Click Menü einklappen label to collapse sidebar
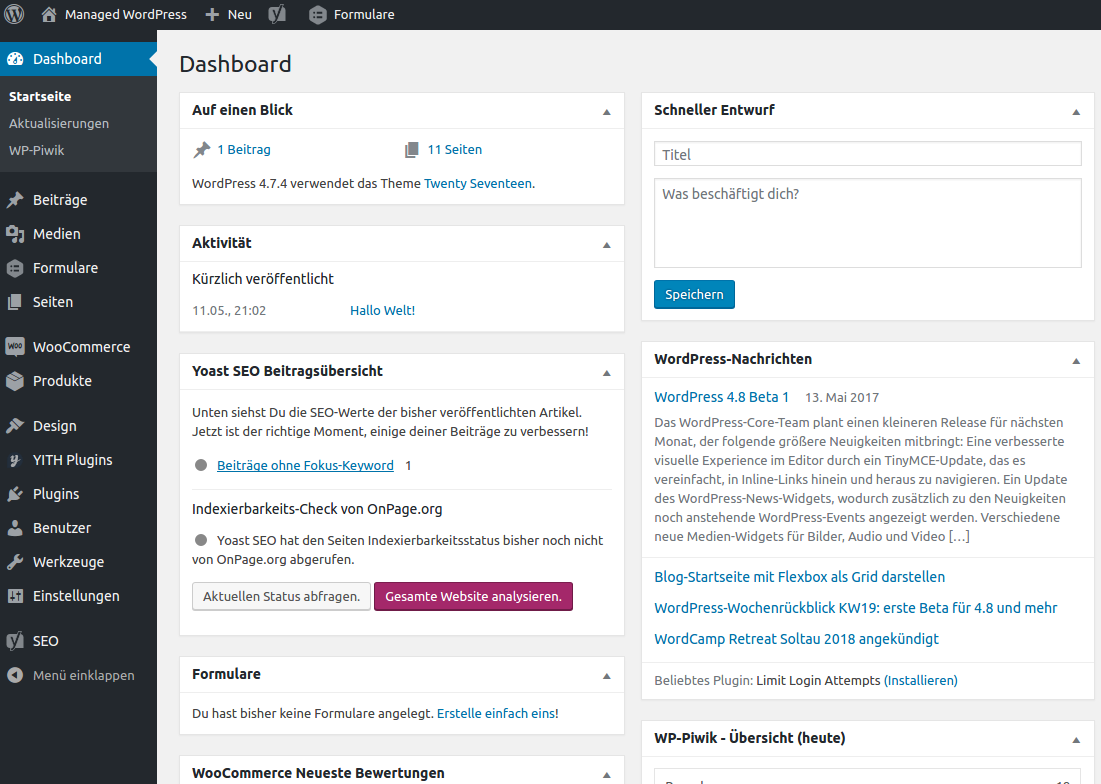This screenshot has height=784, width=1101. pyautogui.click(x=84, y=675)
